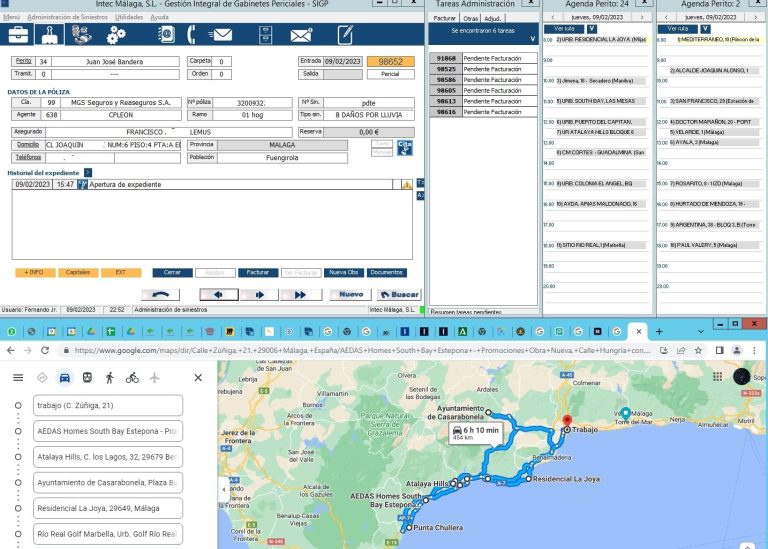This screenshot has width=768, height=549.
Task: Open the Google Maps hamburger menu
Action: click(18, 378)
